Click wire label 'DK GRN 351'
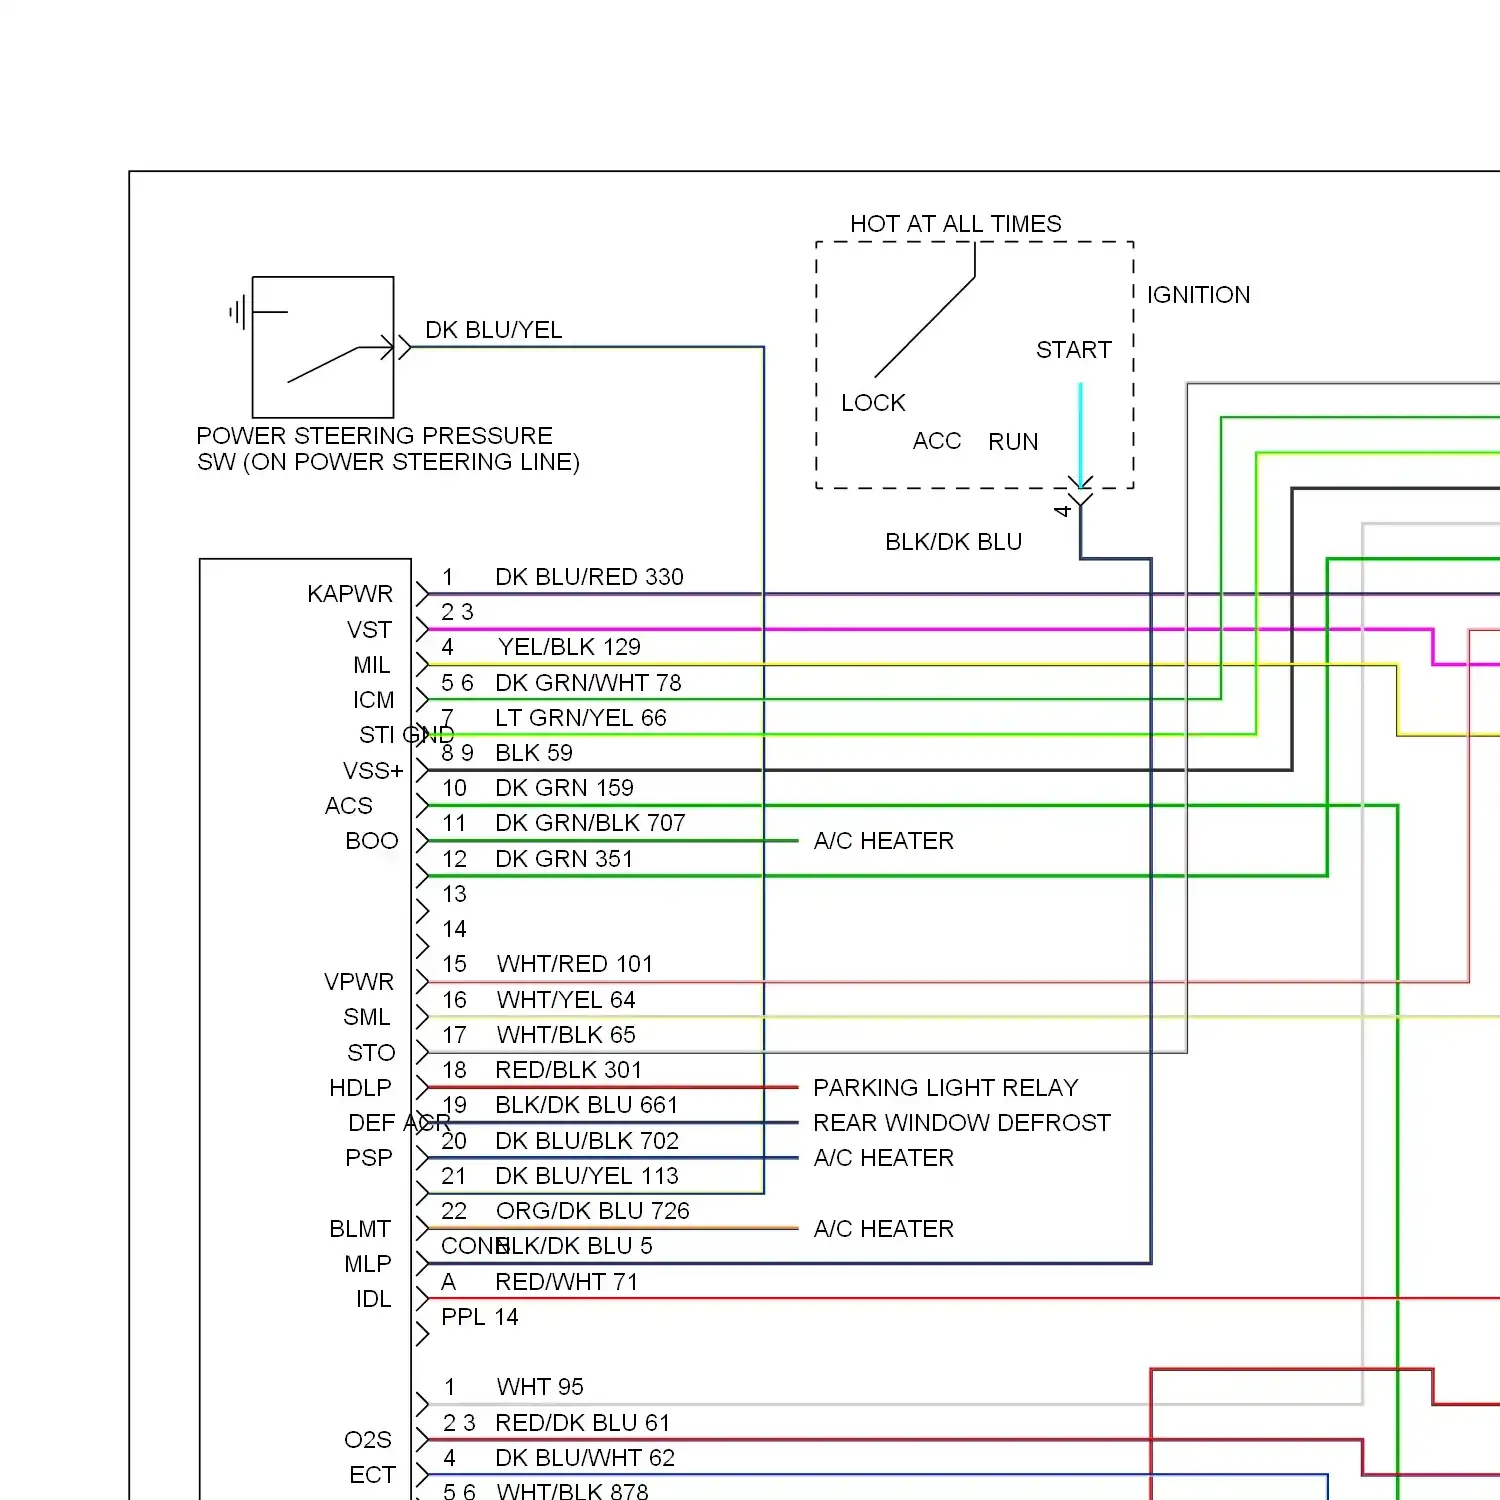The image size is (1500, 1500). 564,859
